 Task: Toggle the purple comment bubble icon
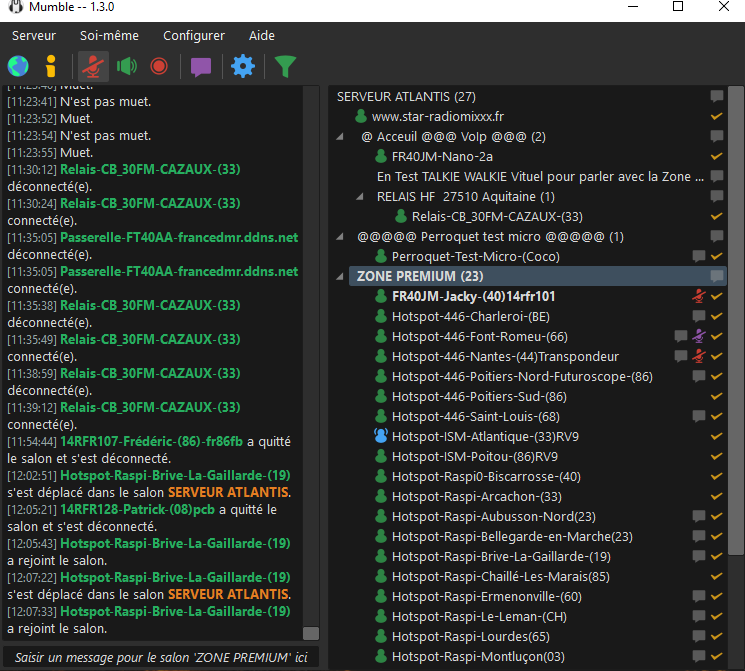tap(201, 67)
